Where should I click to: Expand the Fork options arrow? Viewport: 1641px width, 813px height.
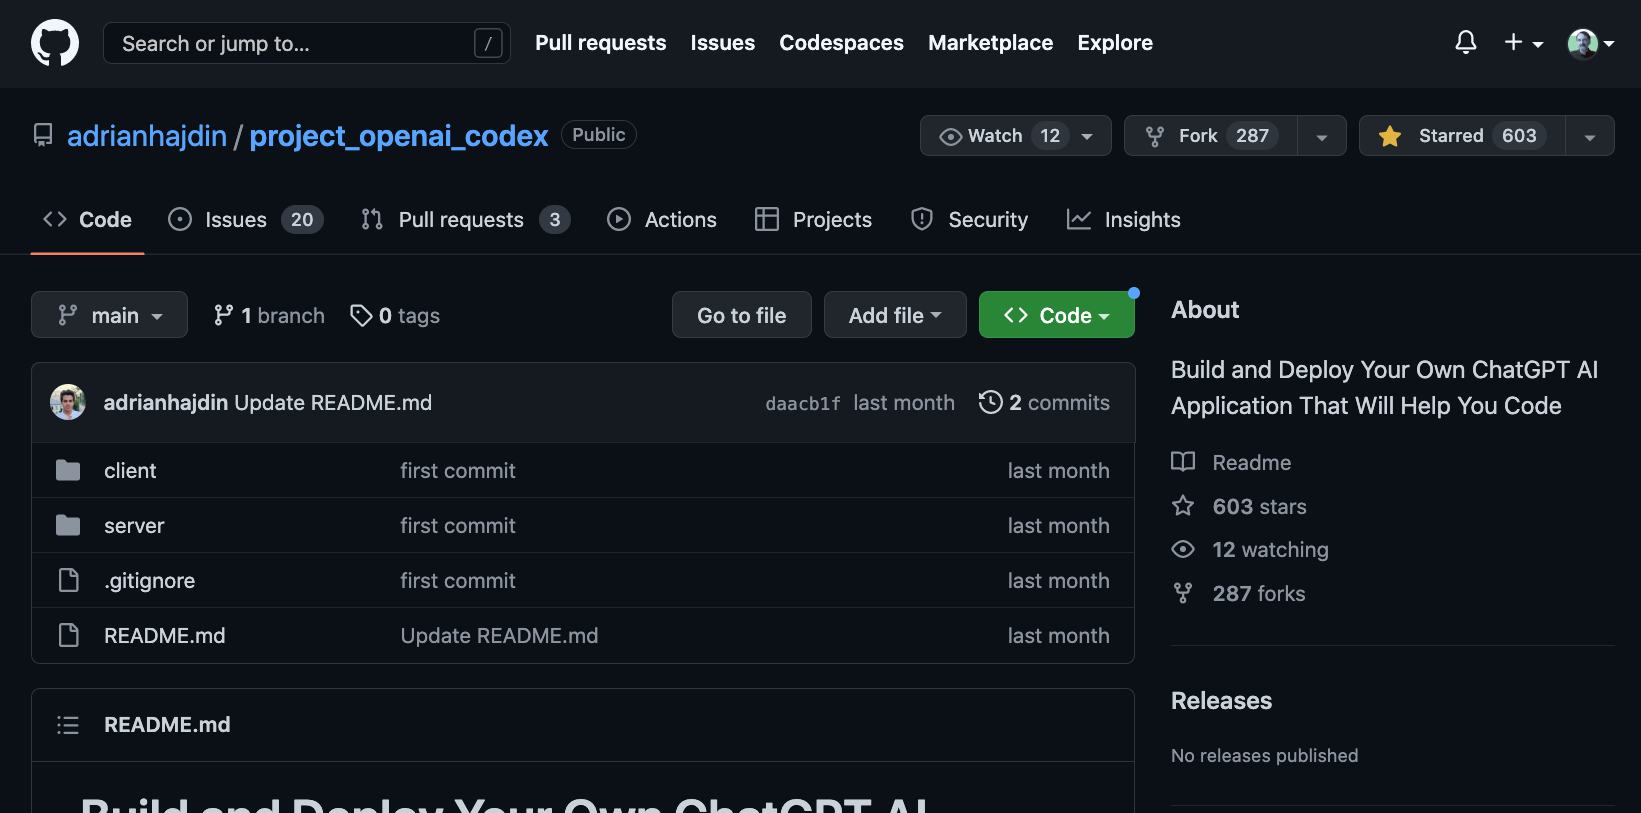pyautogui.click(x=1322, y=136)
